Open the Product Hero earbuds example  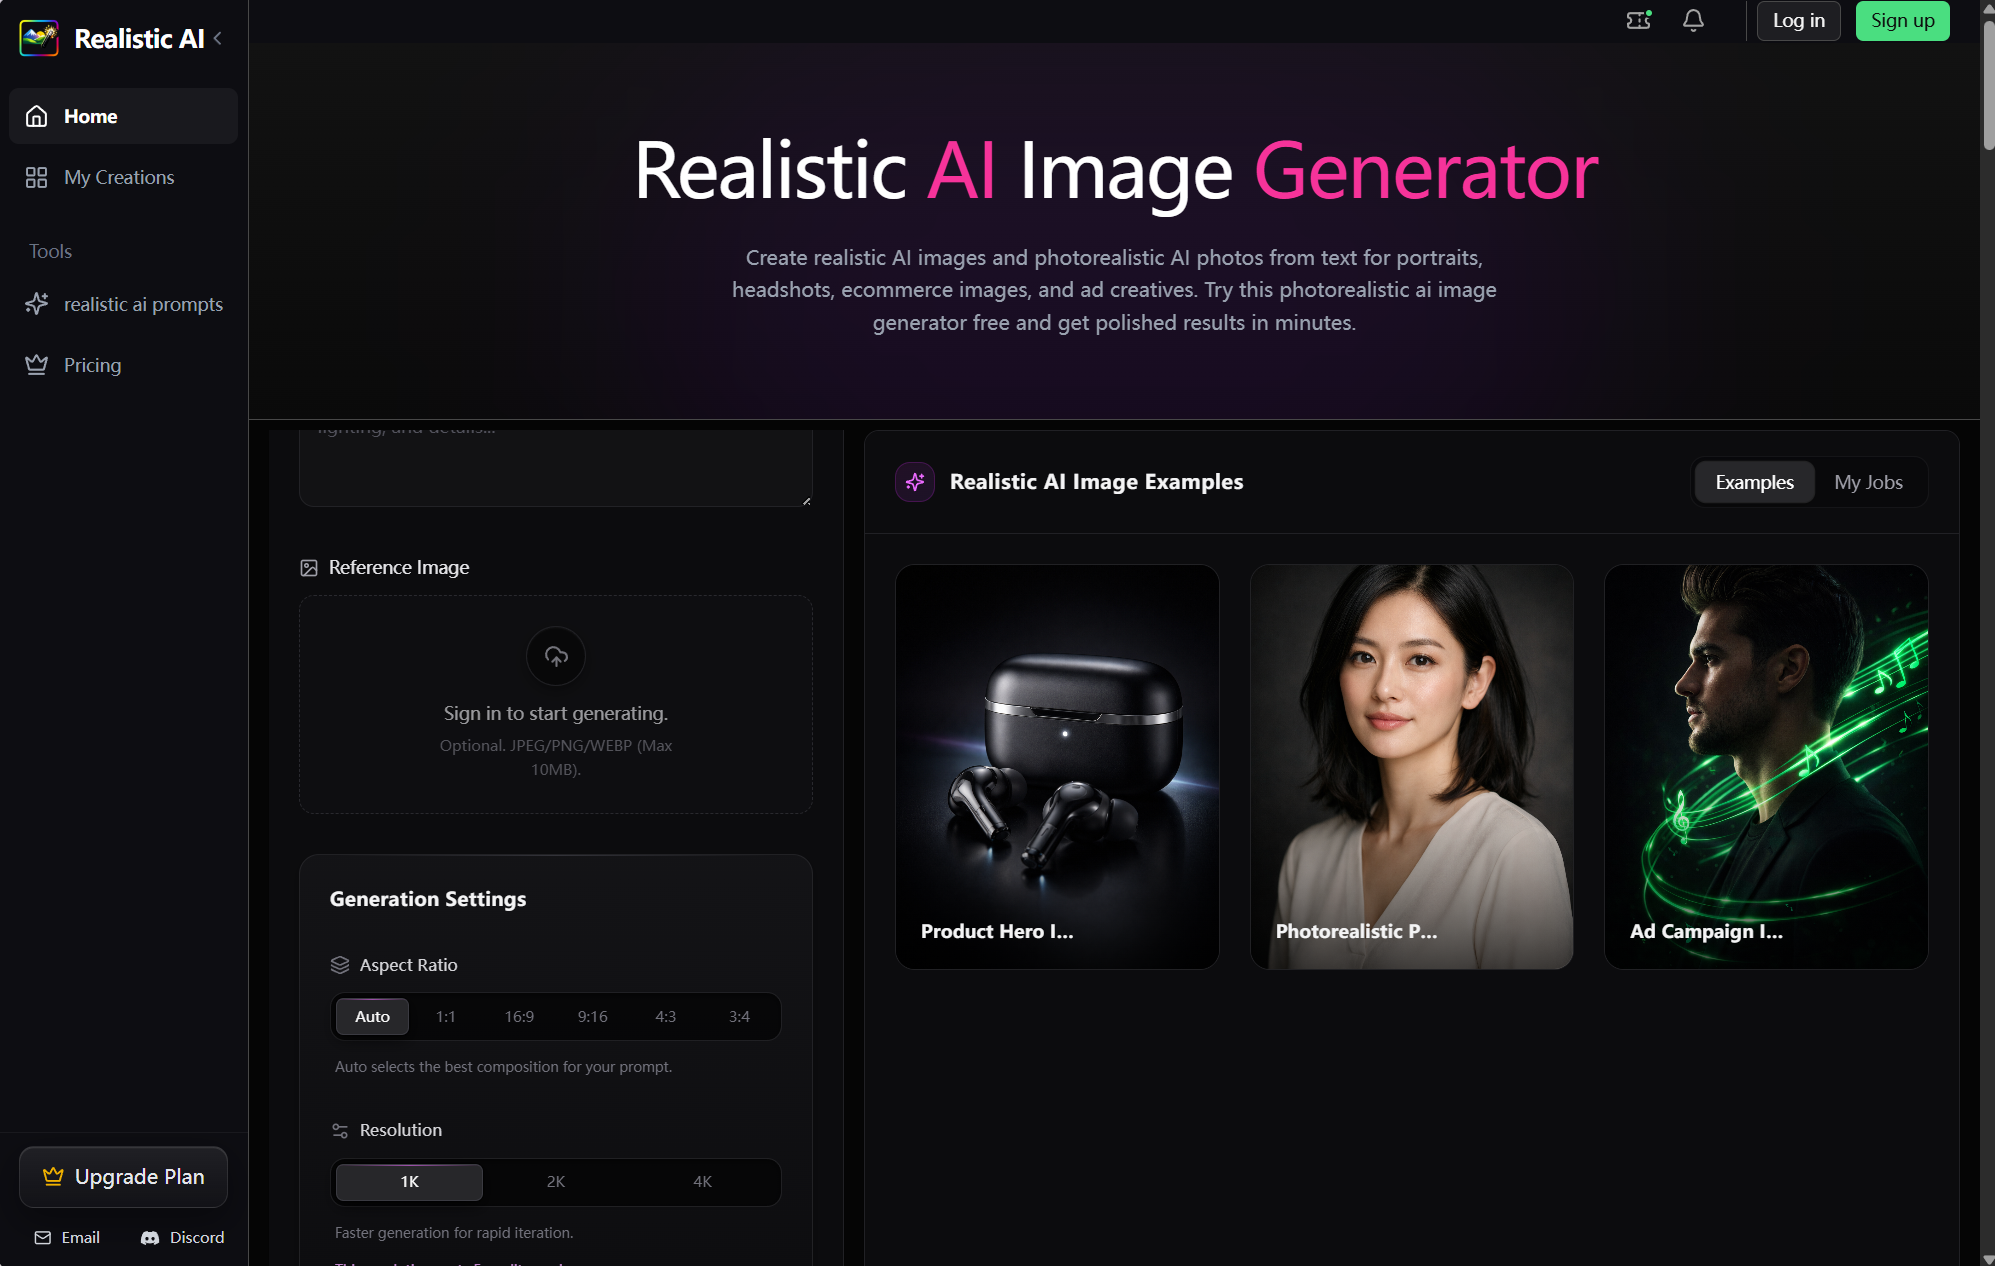pos(1057,767)
